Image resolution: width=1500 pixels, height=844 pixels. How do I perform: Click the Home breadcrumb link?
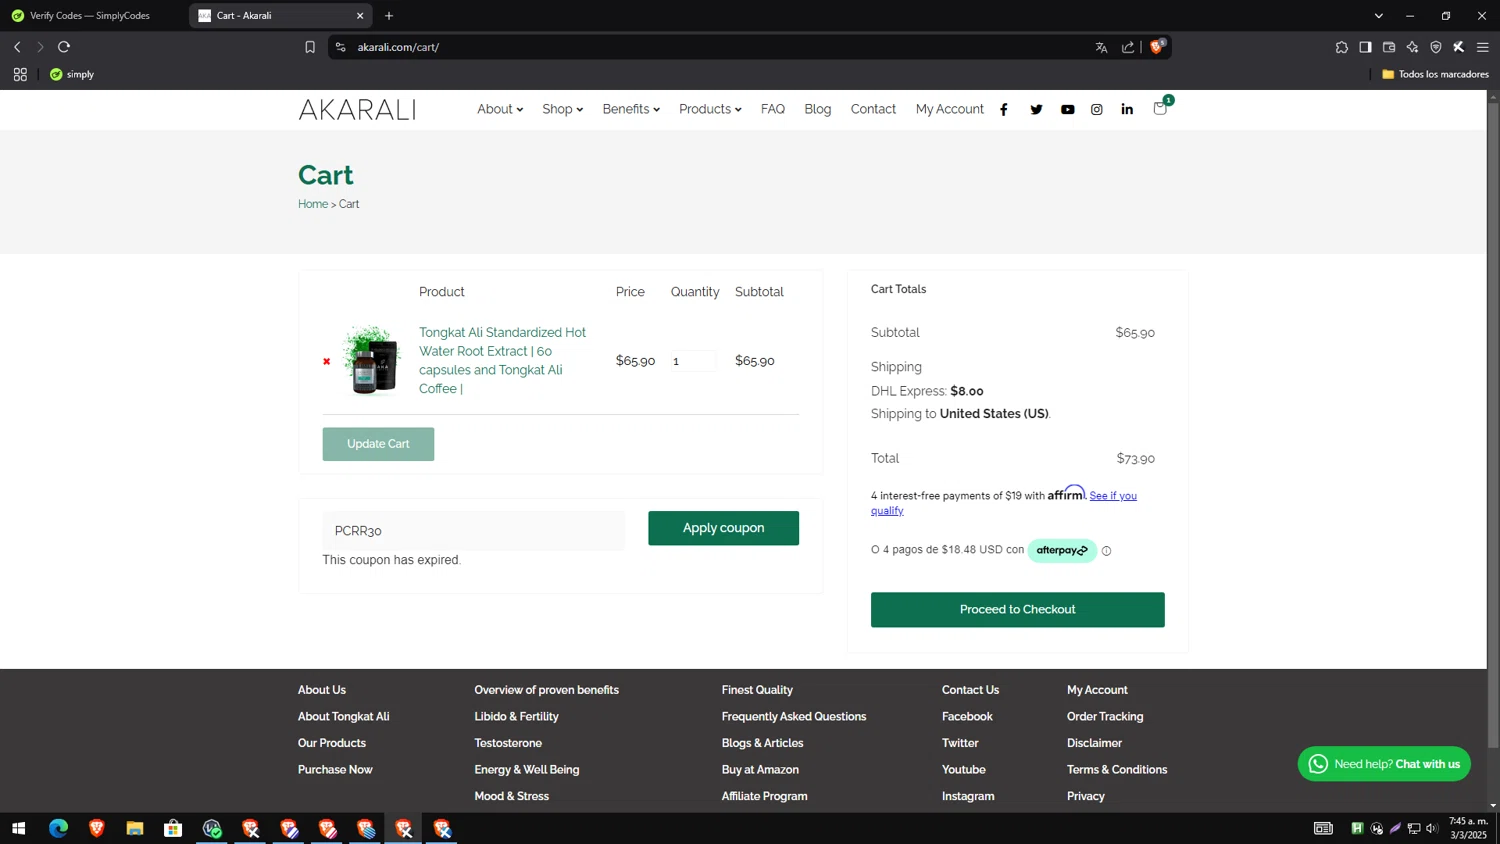(313, 204)
